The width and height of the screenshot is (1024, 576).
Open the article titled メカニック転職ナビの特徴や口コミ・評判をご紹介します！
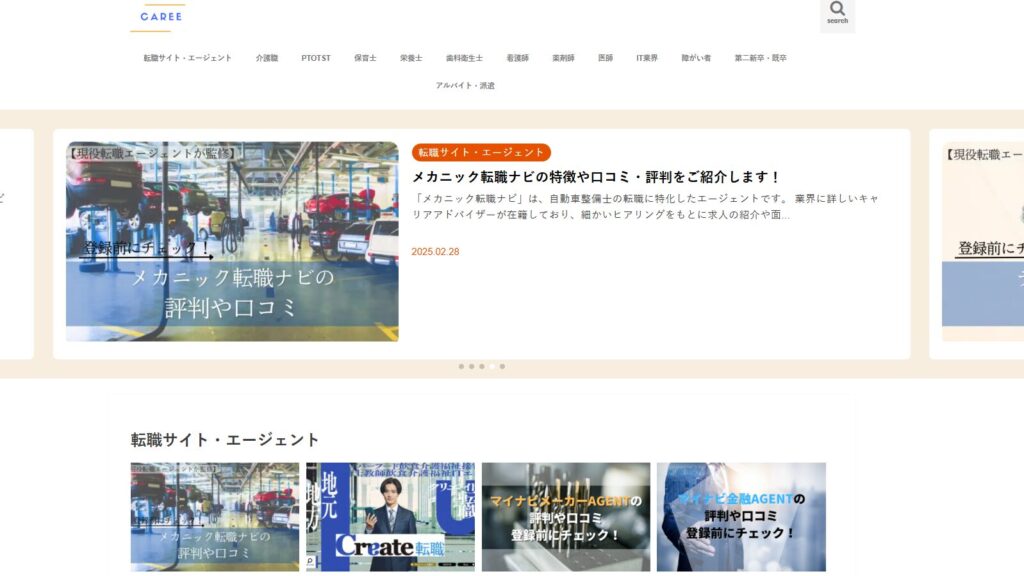[596, 177]
